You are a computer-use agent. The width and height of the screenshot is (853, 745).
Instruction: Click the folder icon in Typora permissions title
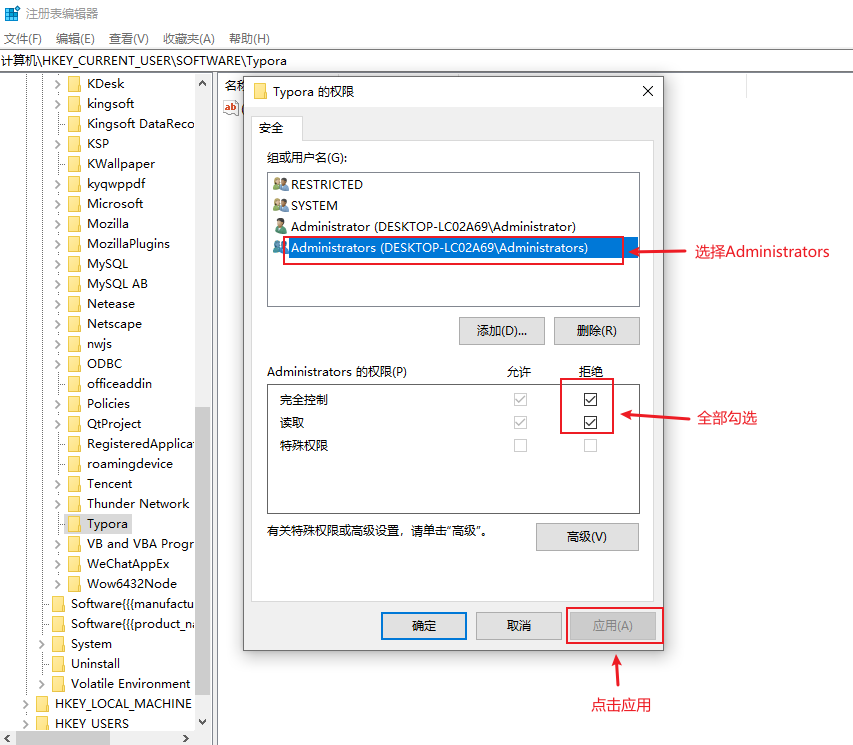click(x=261, y=91)
